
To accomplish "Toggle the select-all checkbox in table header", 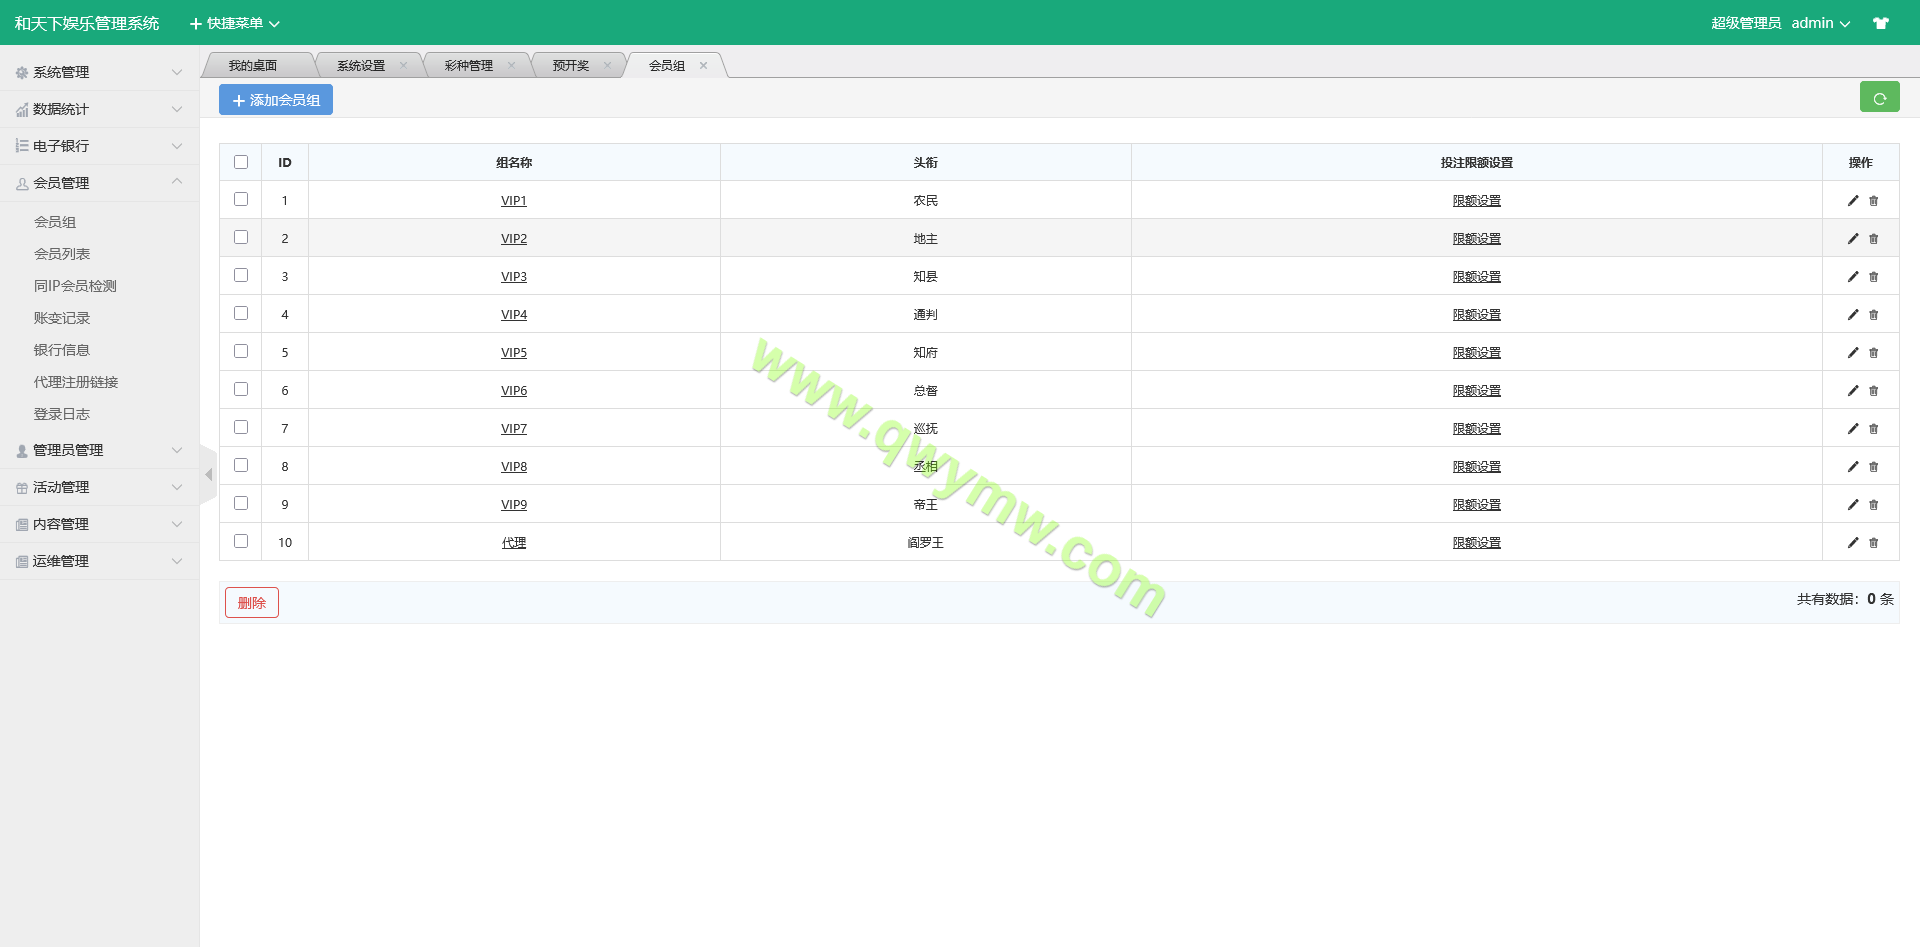I will [x=241, y=162].
